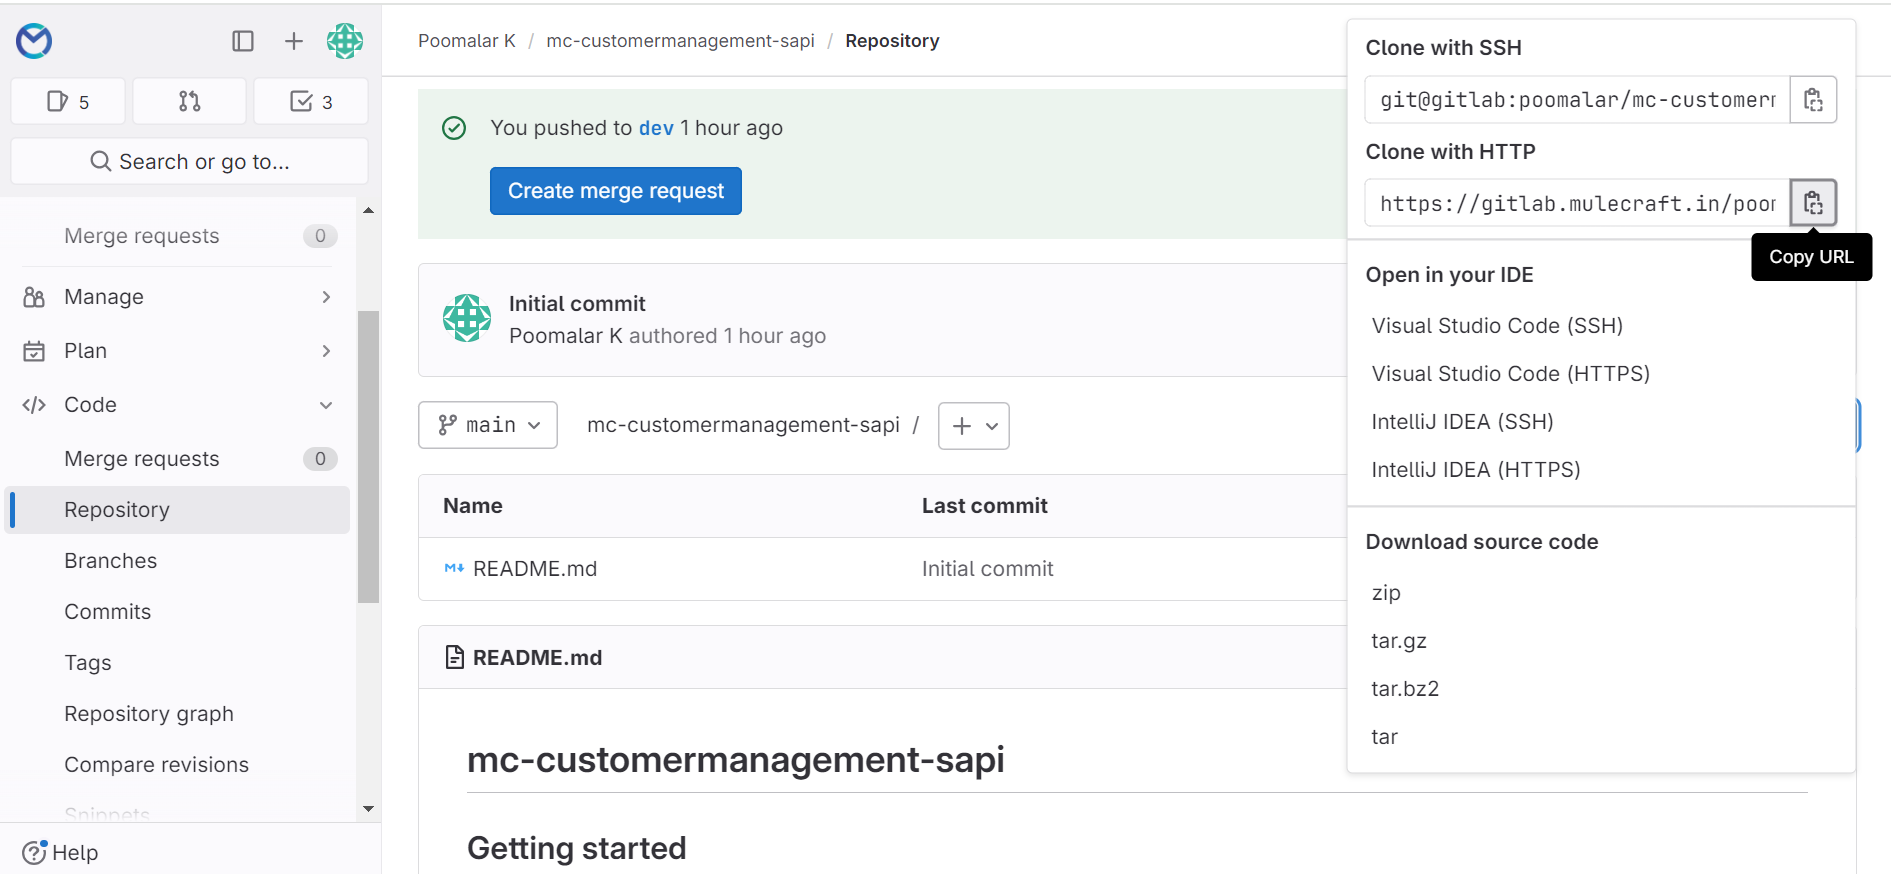Copy the HTTP clone URL

pos(1812,204)
